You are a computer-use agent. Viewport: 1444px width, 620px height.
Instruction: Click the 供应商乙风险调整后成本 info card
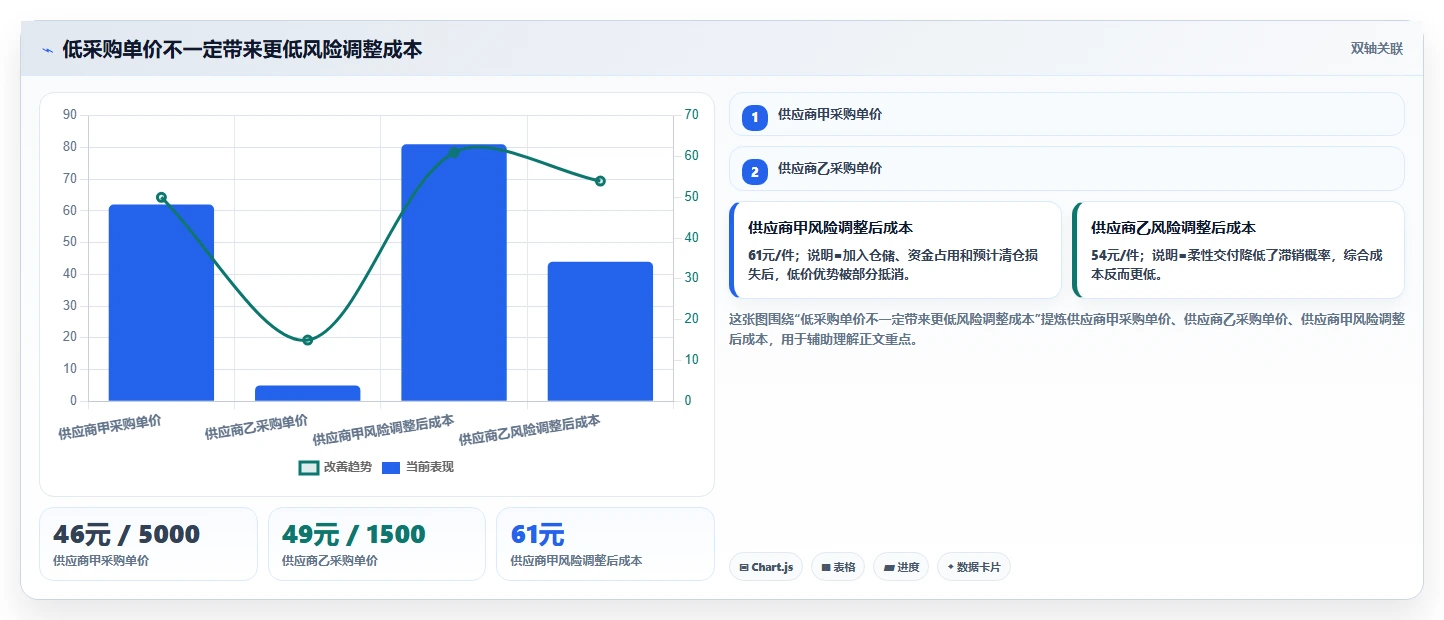click(x=1238, y=250)
